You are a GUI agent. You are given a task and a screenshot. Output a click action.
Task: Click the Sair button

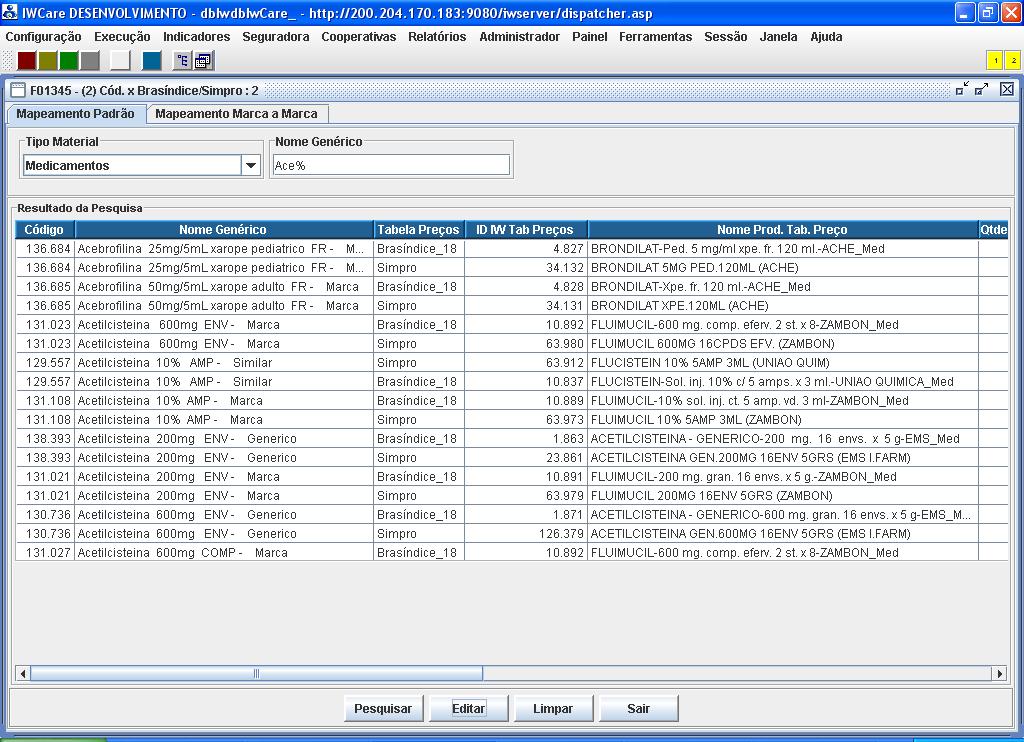coord(638,709)
